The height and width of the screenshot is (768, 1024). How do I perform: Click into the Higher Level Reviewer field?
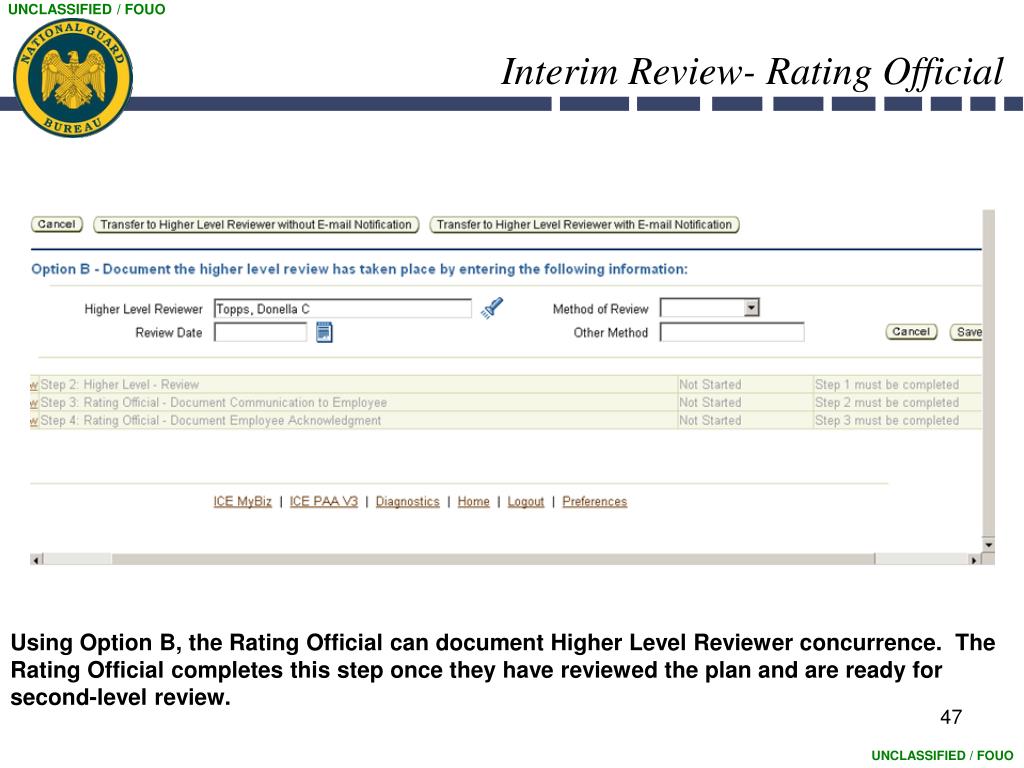click(342, 308)
